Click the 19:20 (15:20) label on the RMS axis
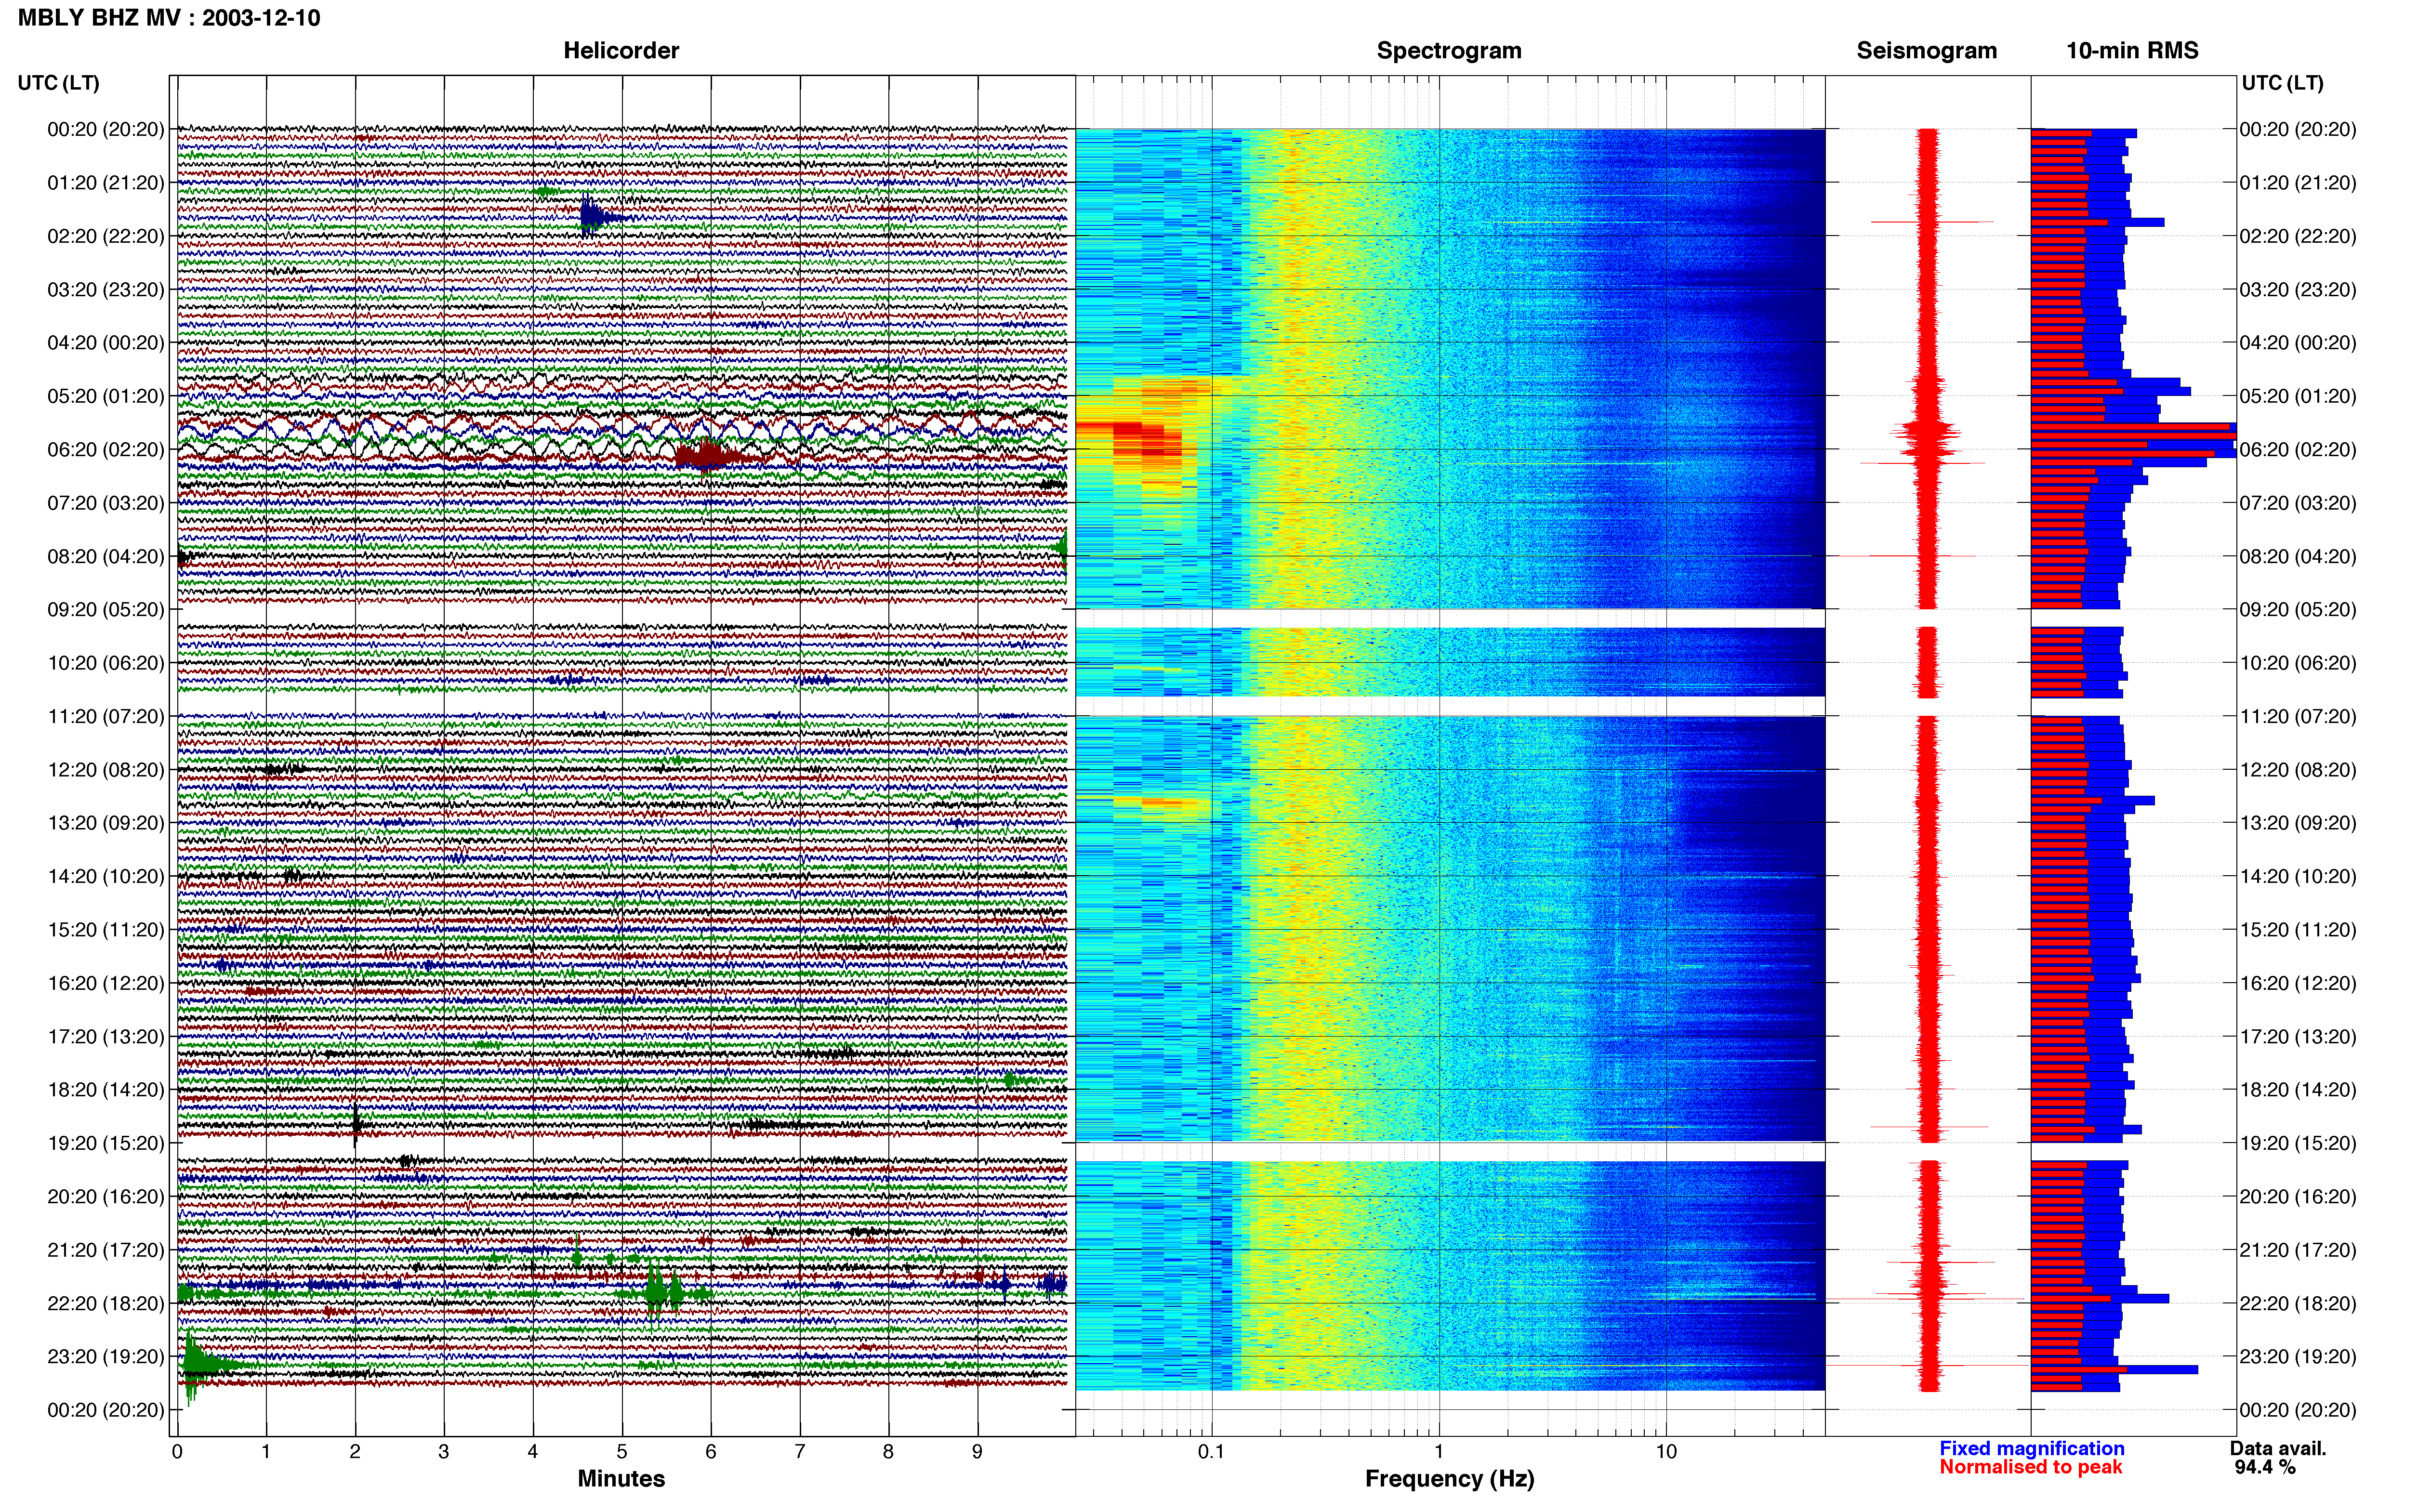 (2298, 1143)
